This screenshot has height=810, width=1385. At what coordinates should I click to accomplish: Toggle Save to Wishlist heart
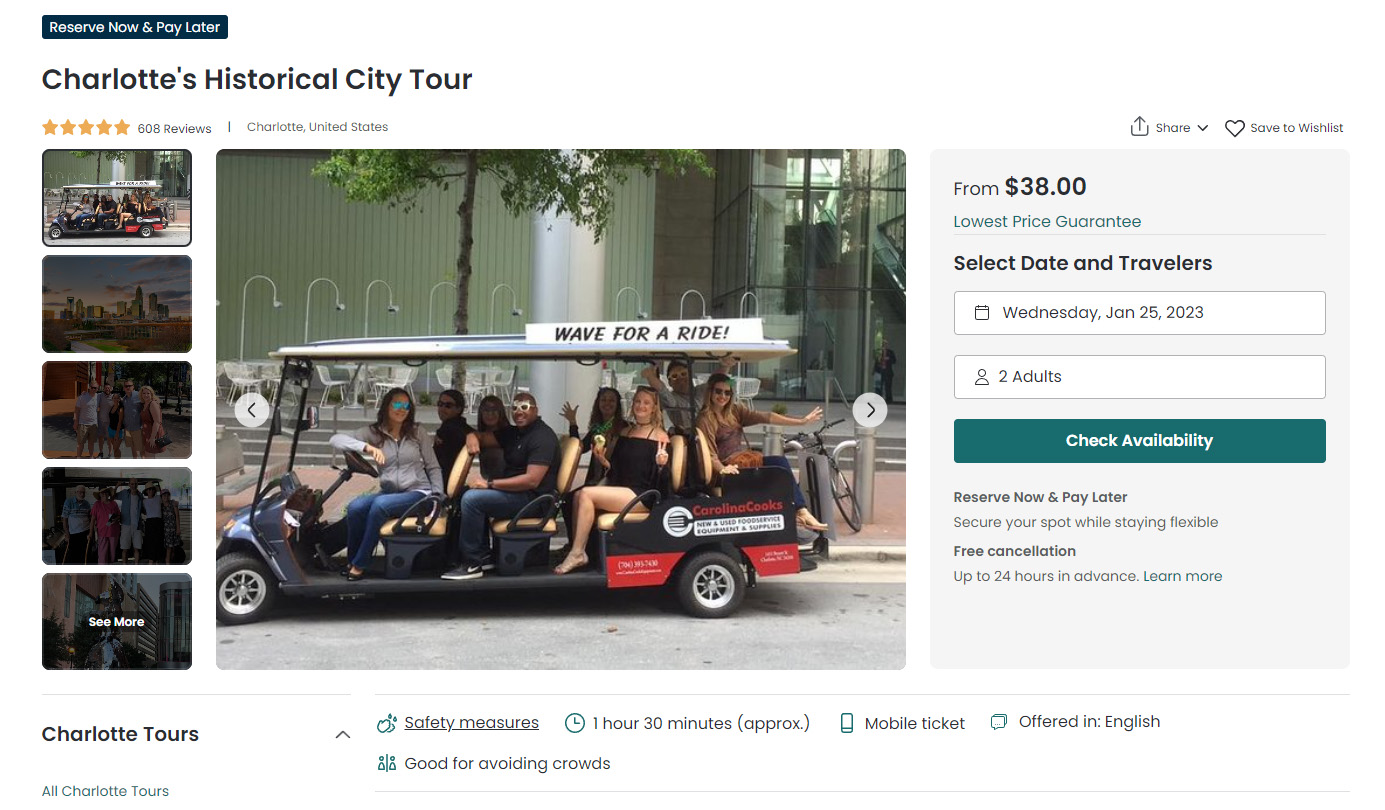coord(1234,127)
